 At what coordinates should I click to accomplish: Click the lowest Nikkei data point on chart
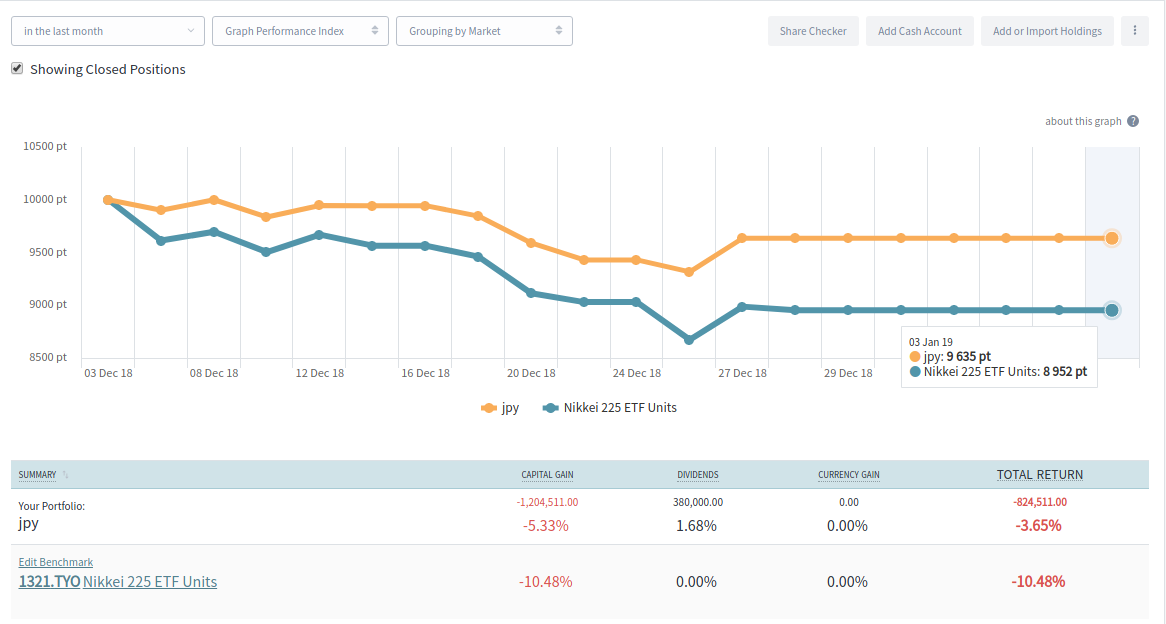click(689, 340)
